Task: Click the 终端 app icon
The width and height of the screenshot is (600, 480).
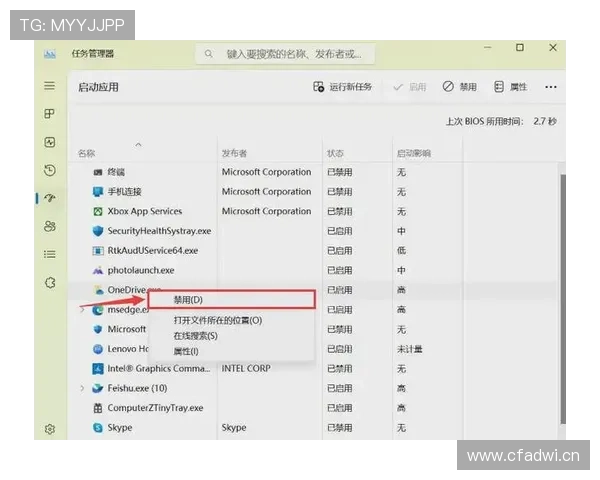Action: click(98, 172)
